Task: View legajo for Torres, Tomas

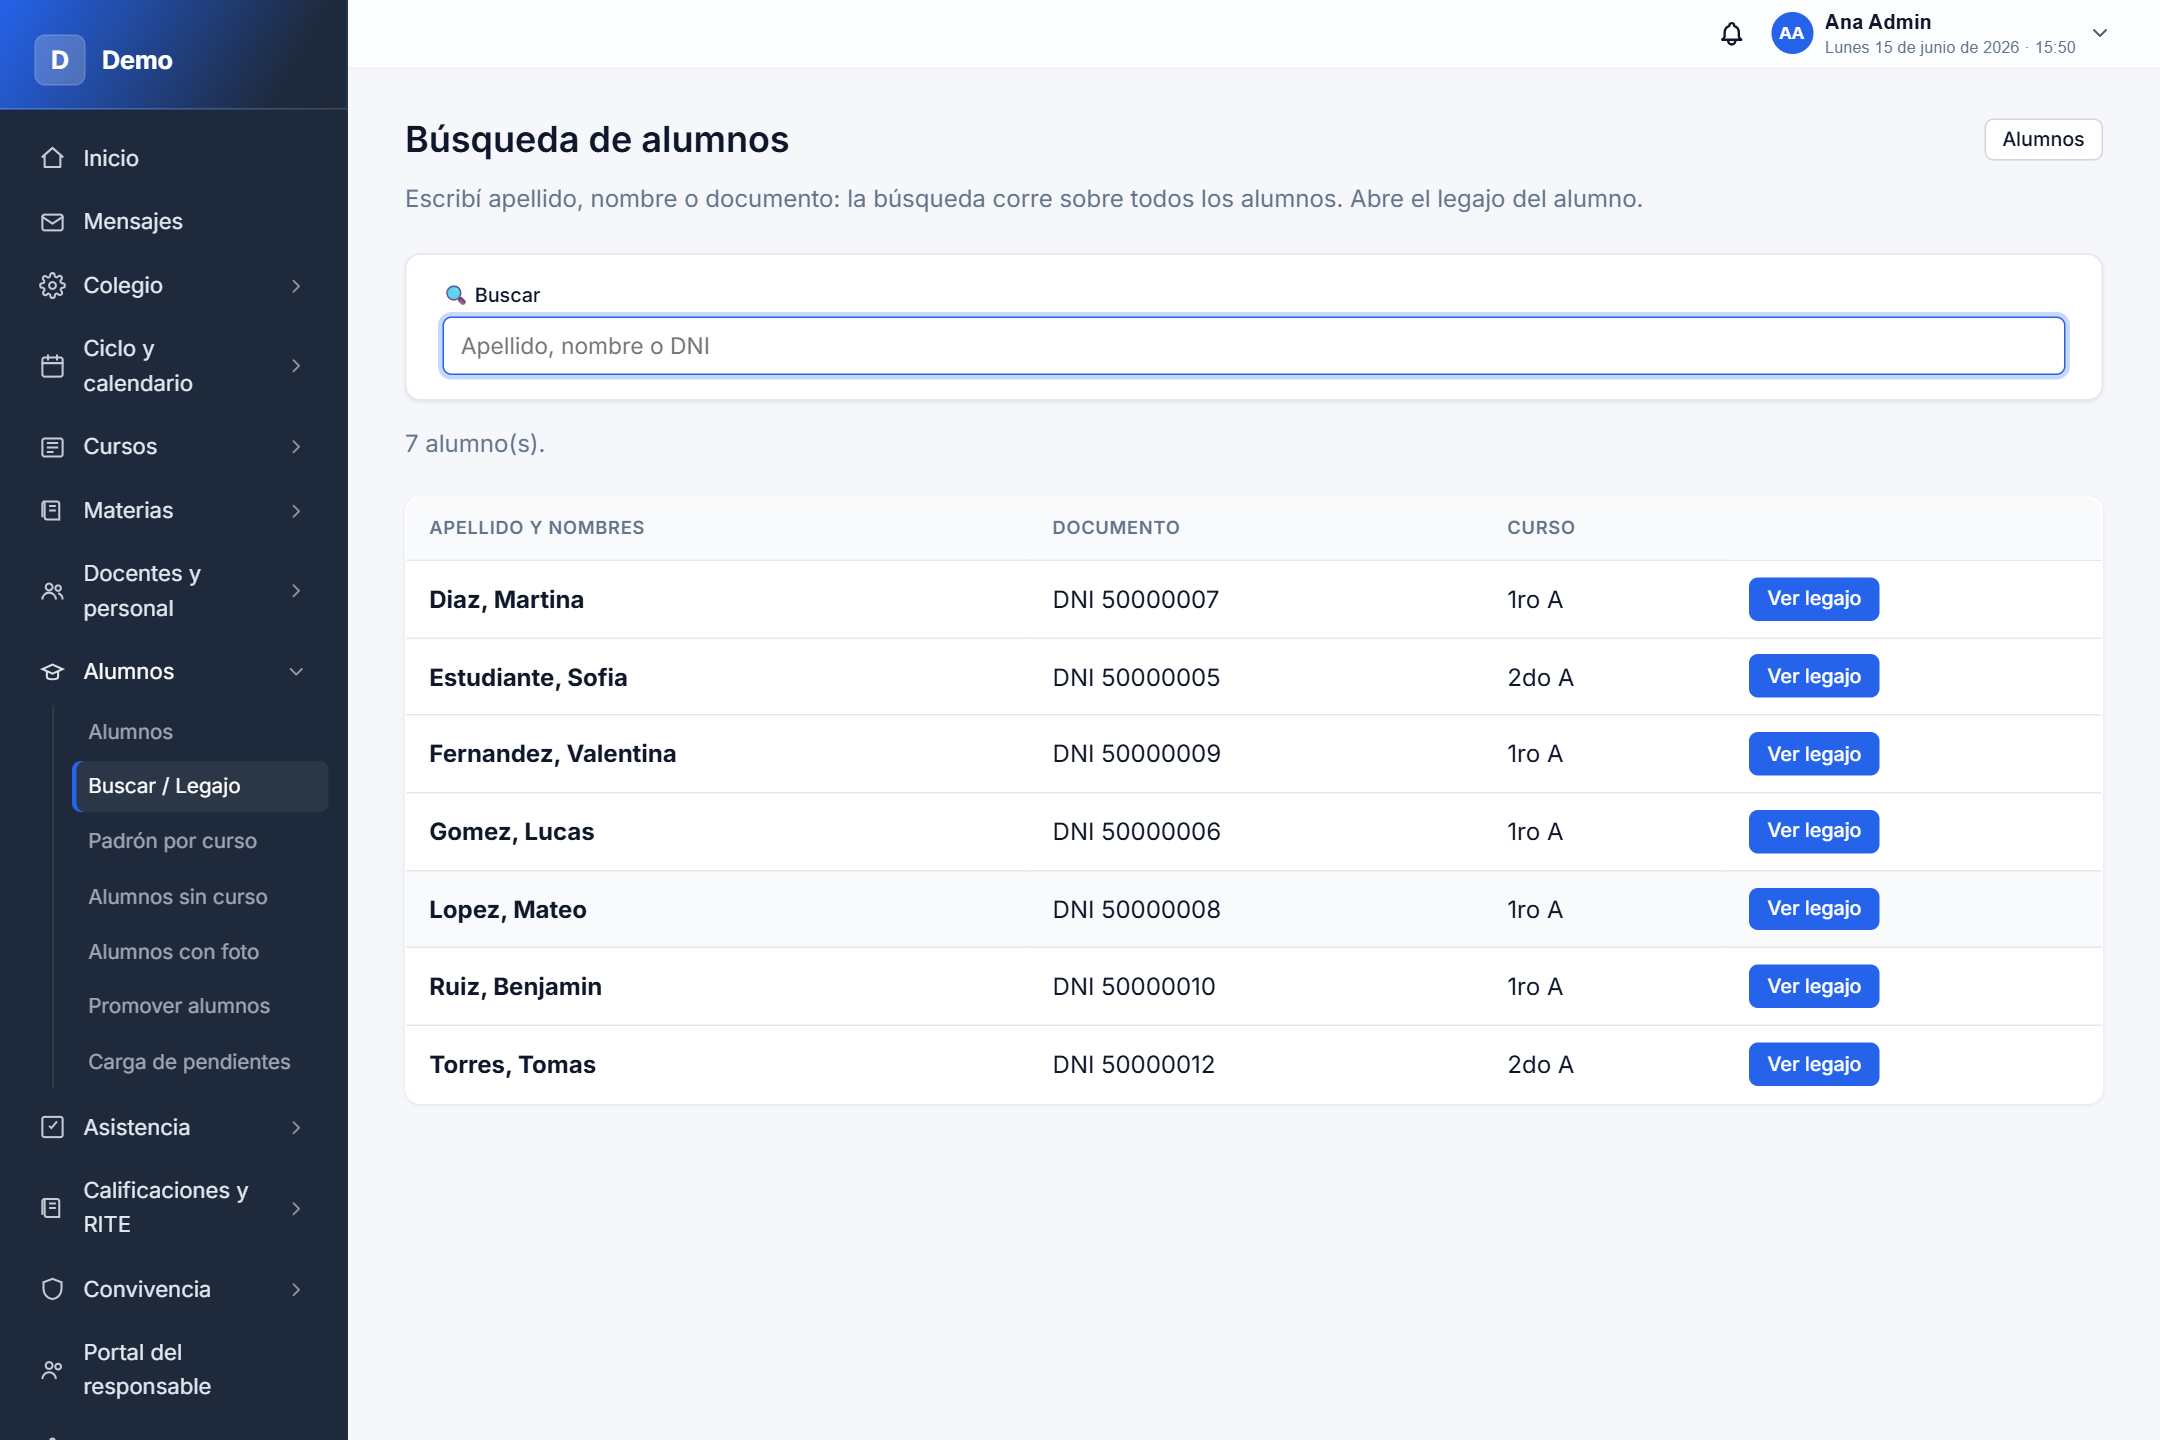Action: coord(1813,1064)
